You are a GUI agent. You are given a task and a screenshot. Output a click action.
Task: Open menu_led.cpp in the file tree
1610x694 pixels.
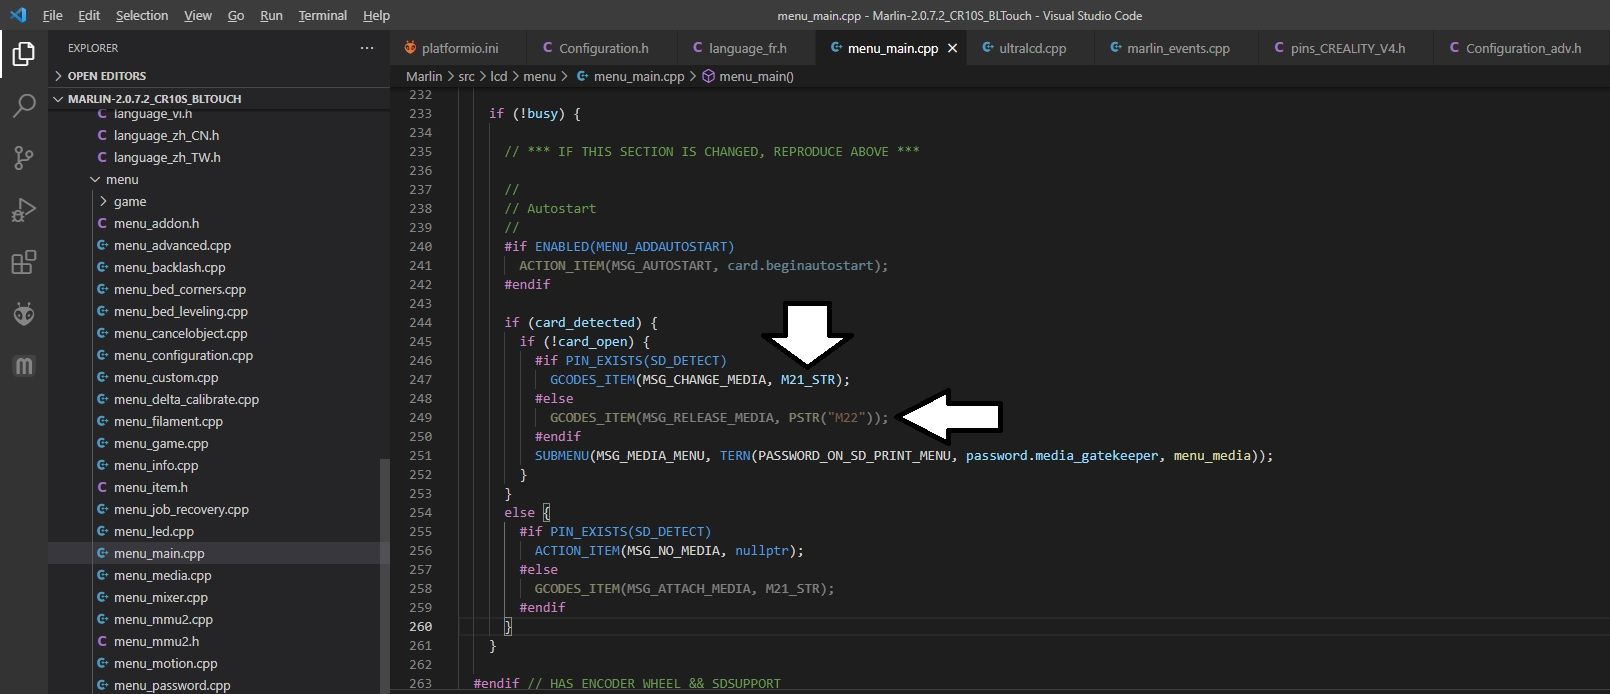[218, 531]
